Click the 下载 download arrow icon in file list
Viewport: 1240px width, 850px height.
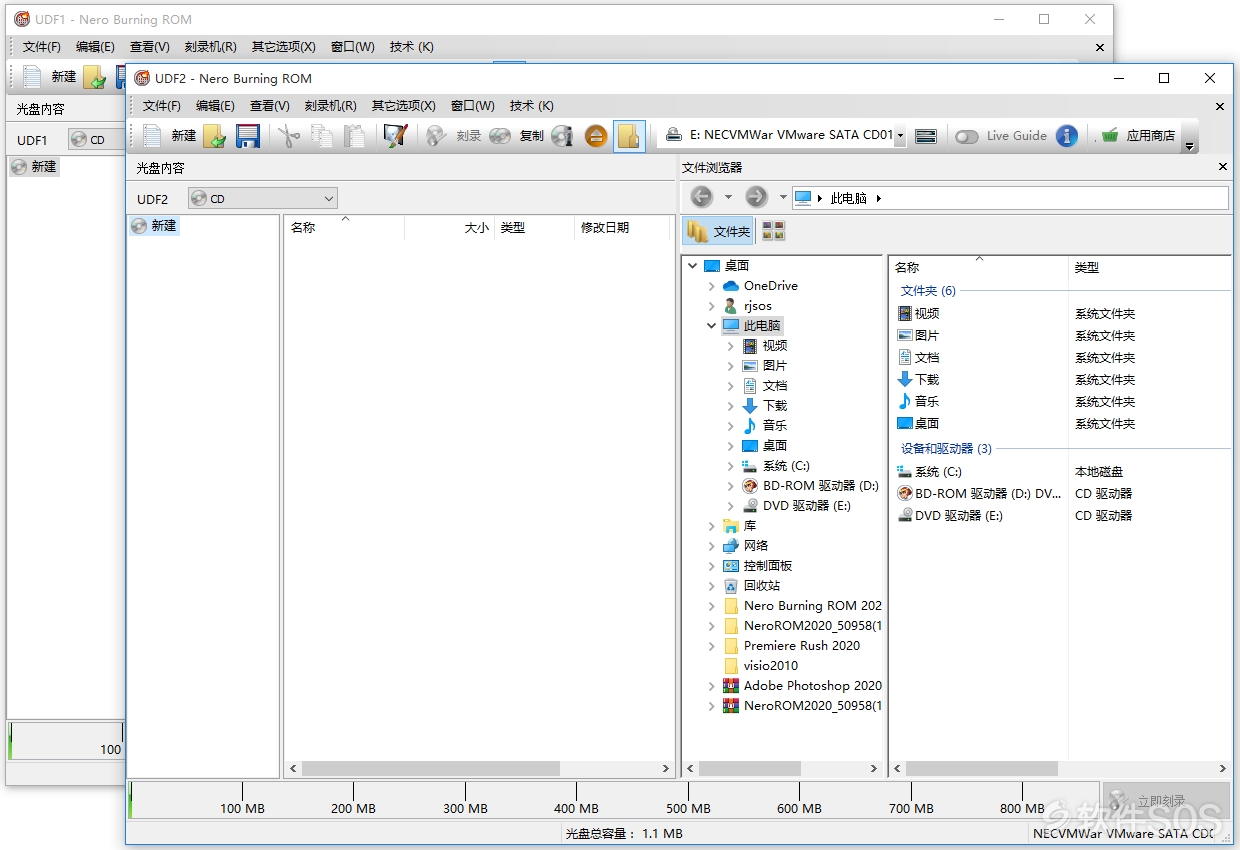pos(905,379)
